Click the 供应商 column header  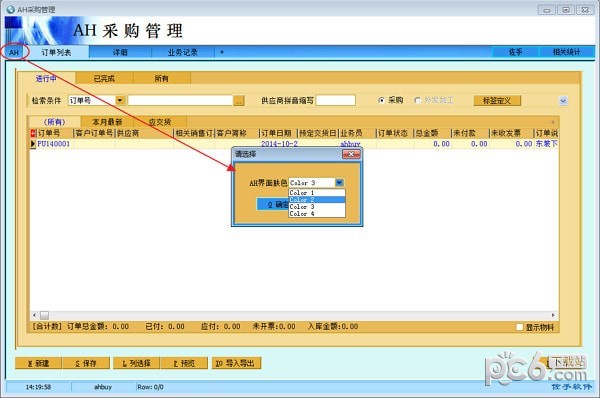click(x=144, y=133)
